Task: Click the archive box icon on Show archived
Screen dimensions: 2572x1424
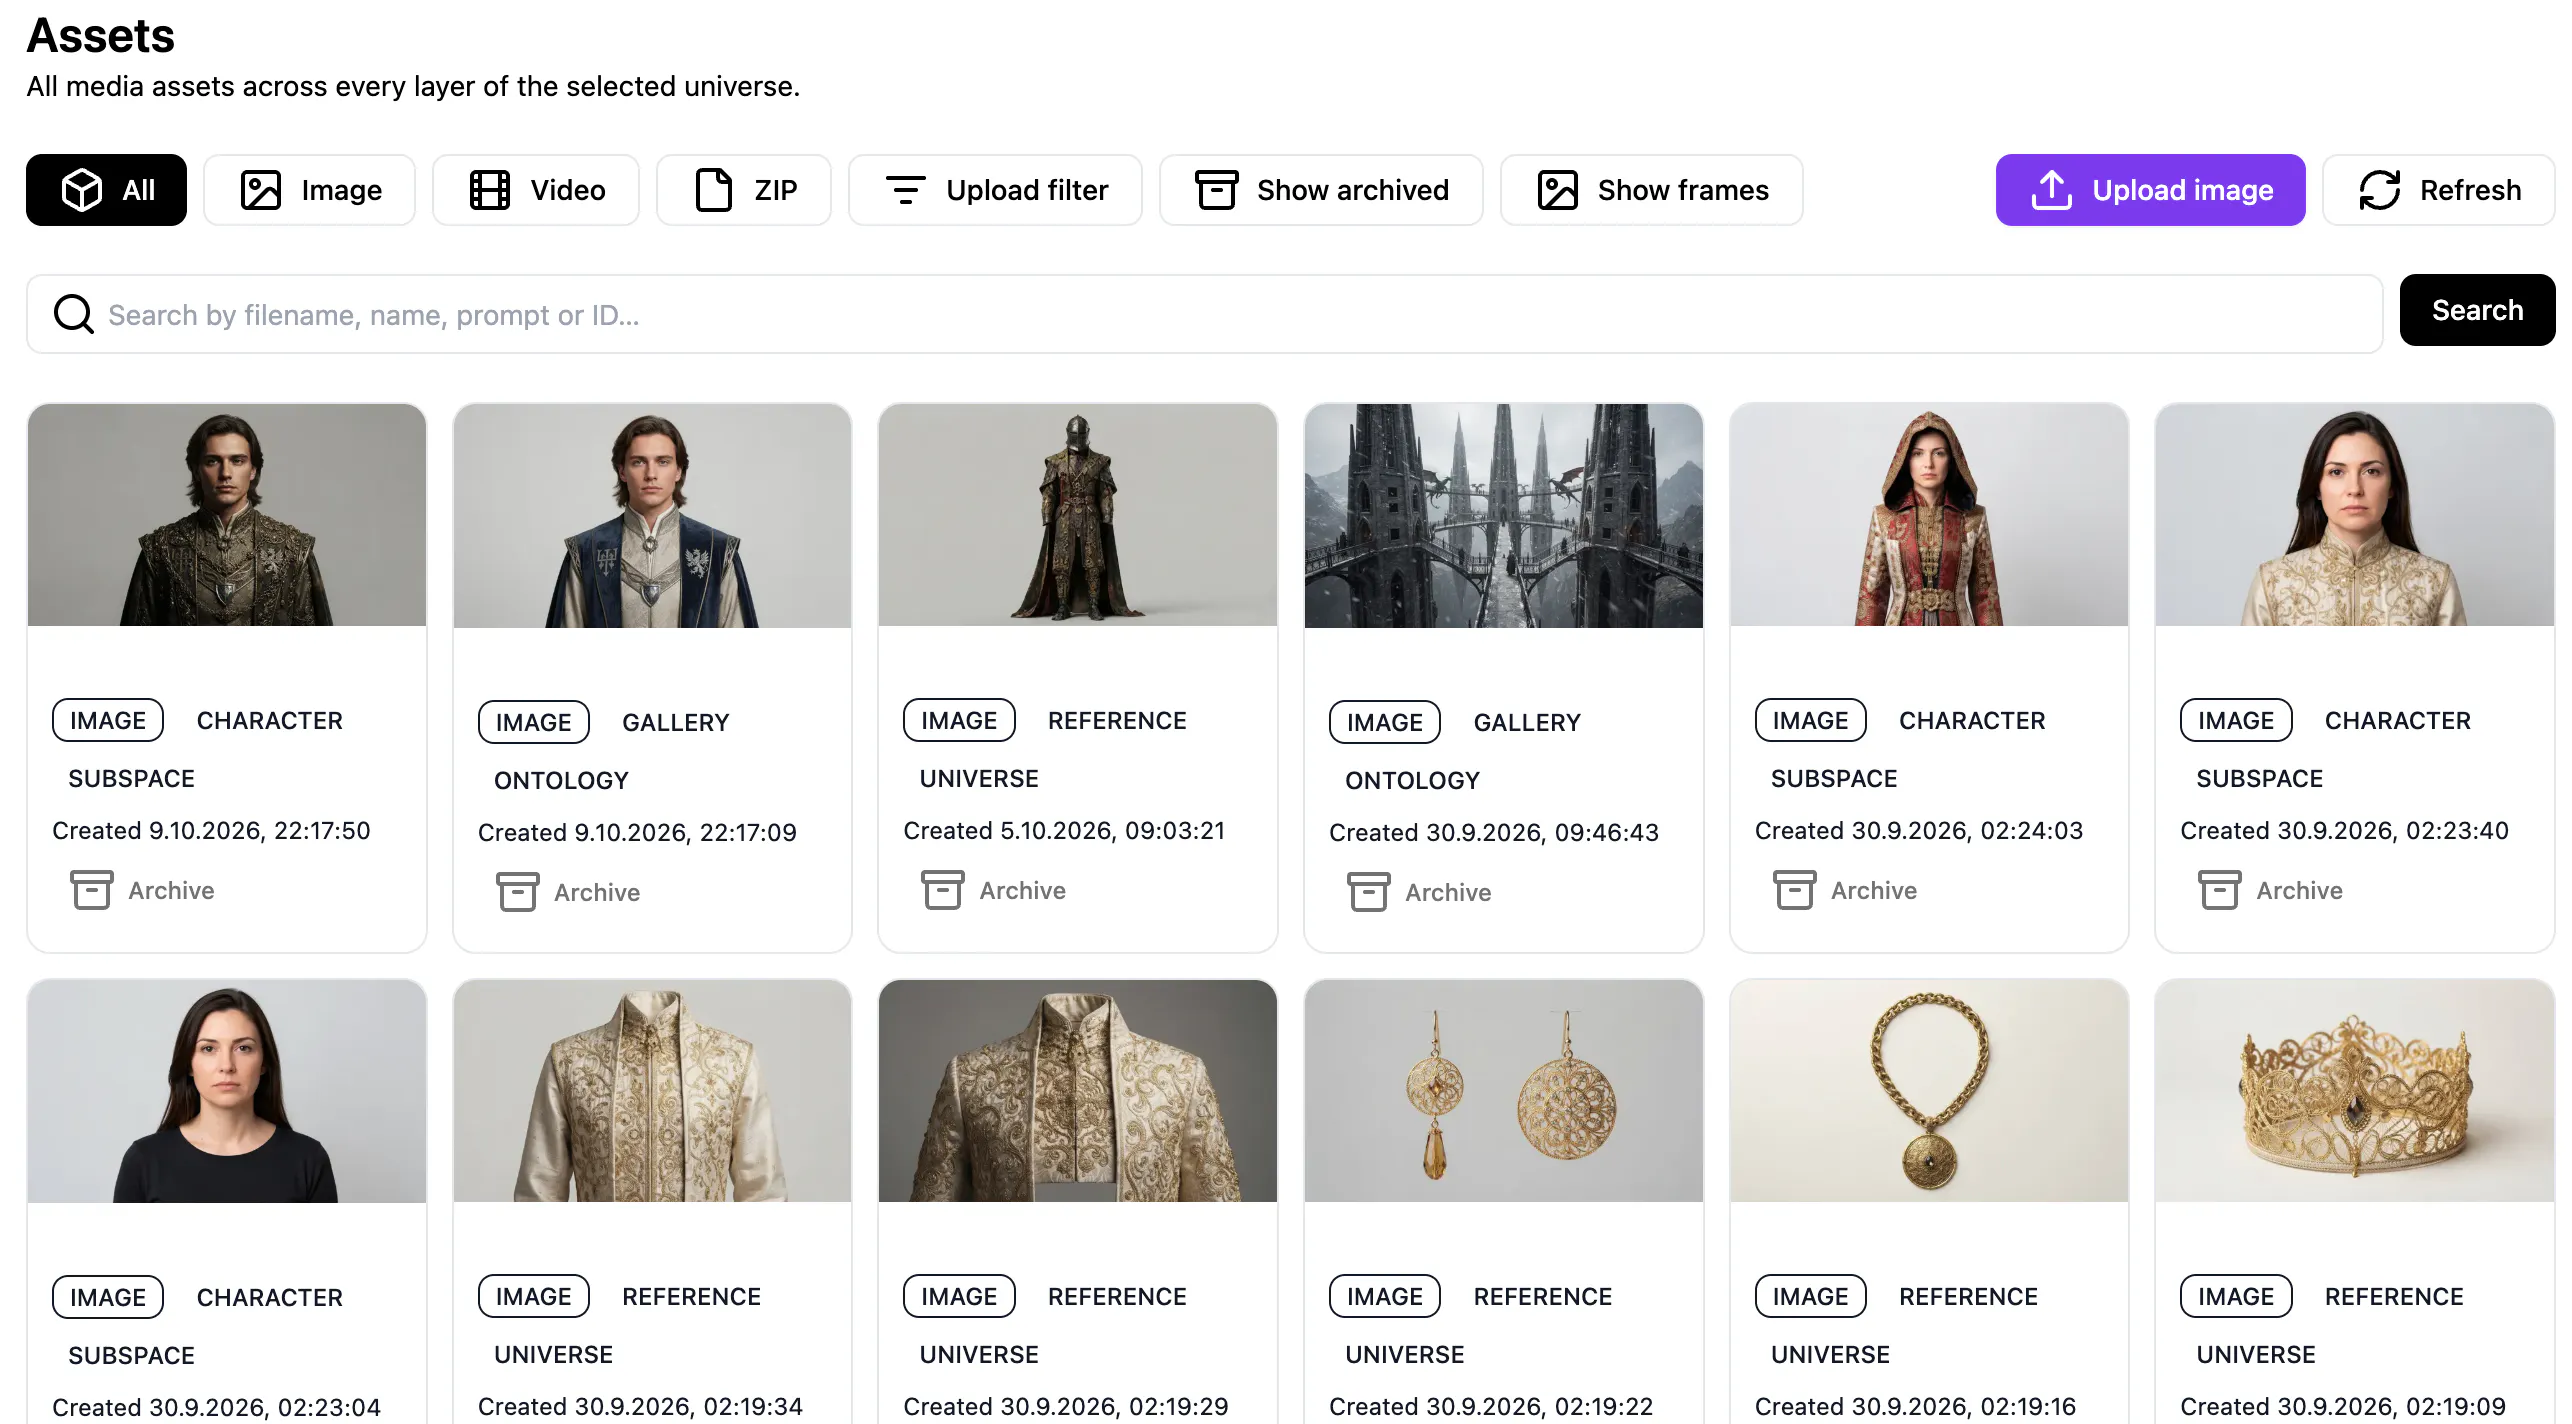Action: click(x=1217, y=190)
